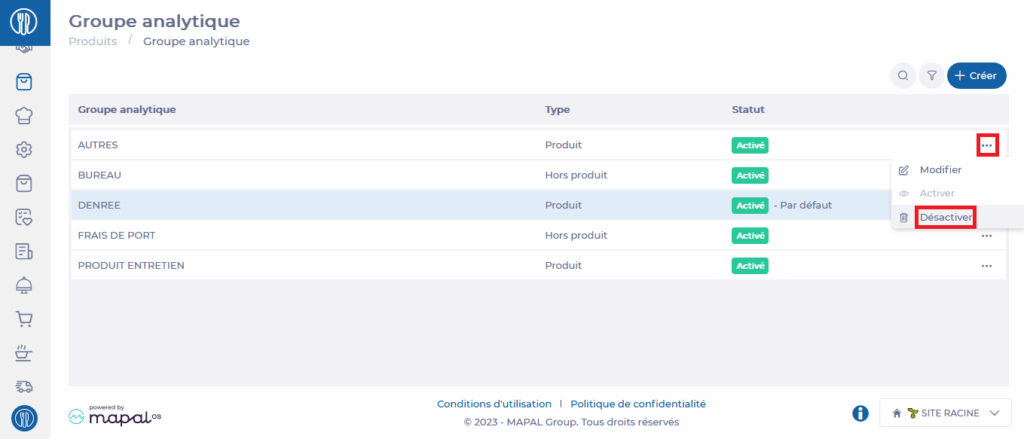Click the blue information icon
This screenshot has width=1024, height=439.
860,413
